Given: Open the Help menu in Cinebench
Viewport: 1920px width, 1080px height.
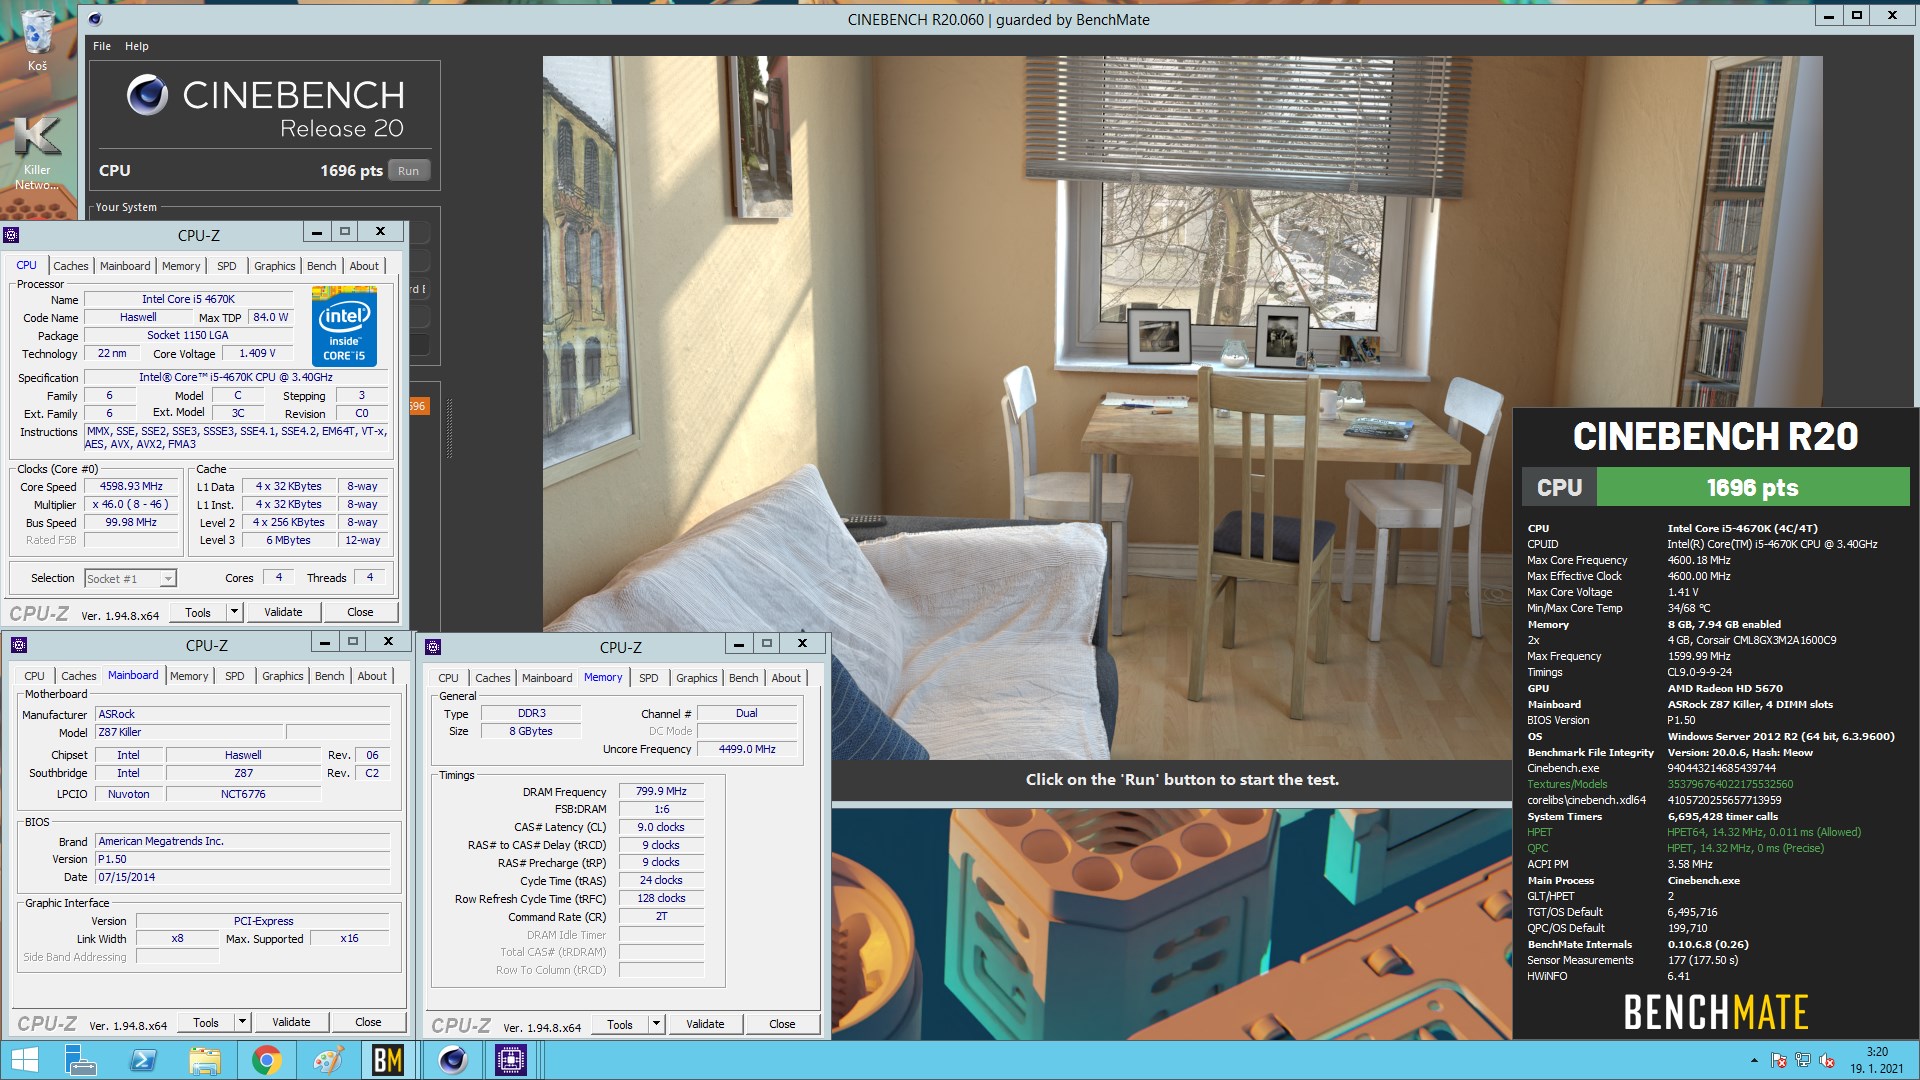Looking at the screenshot, I should coord(137,46).
